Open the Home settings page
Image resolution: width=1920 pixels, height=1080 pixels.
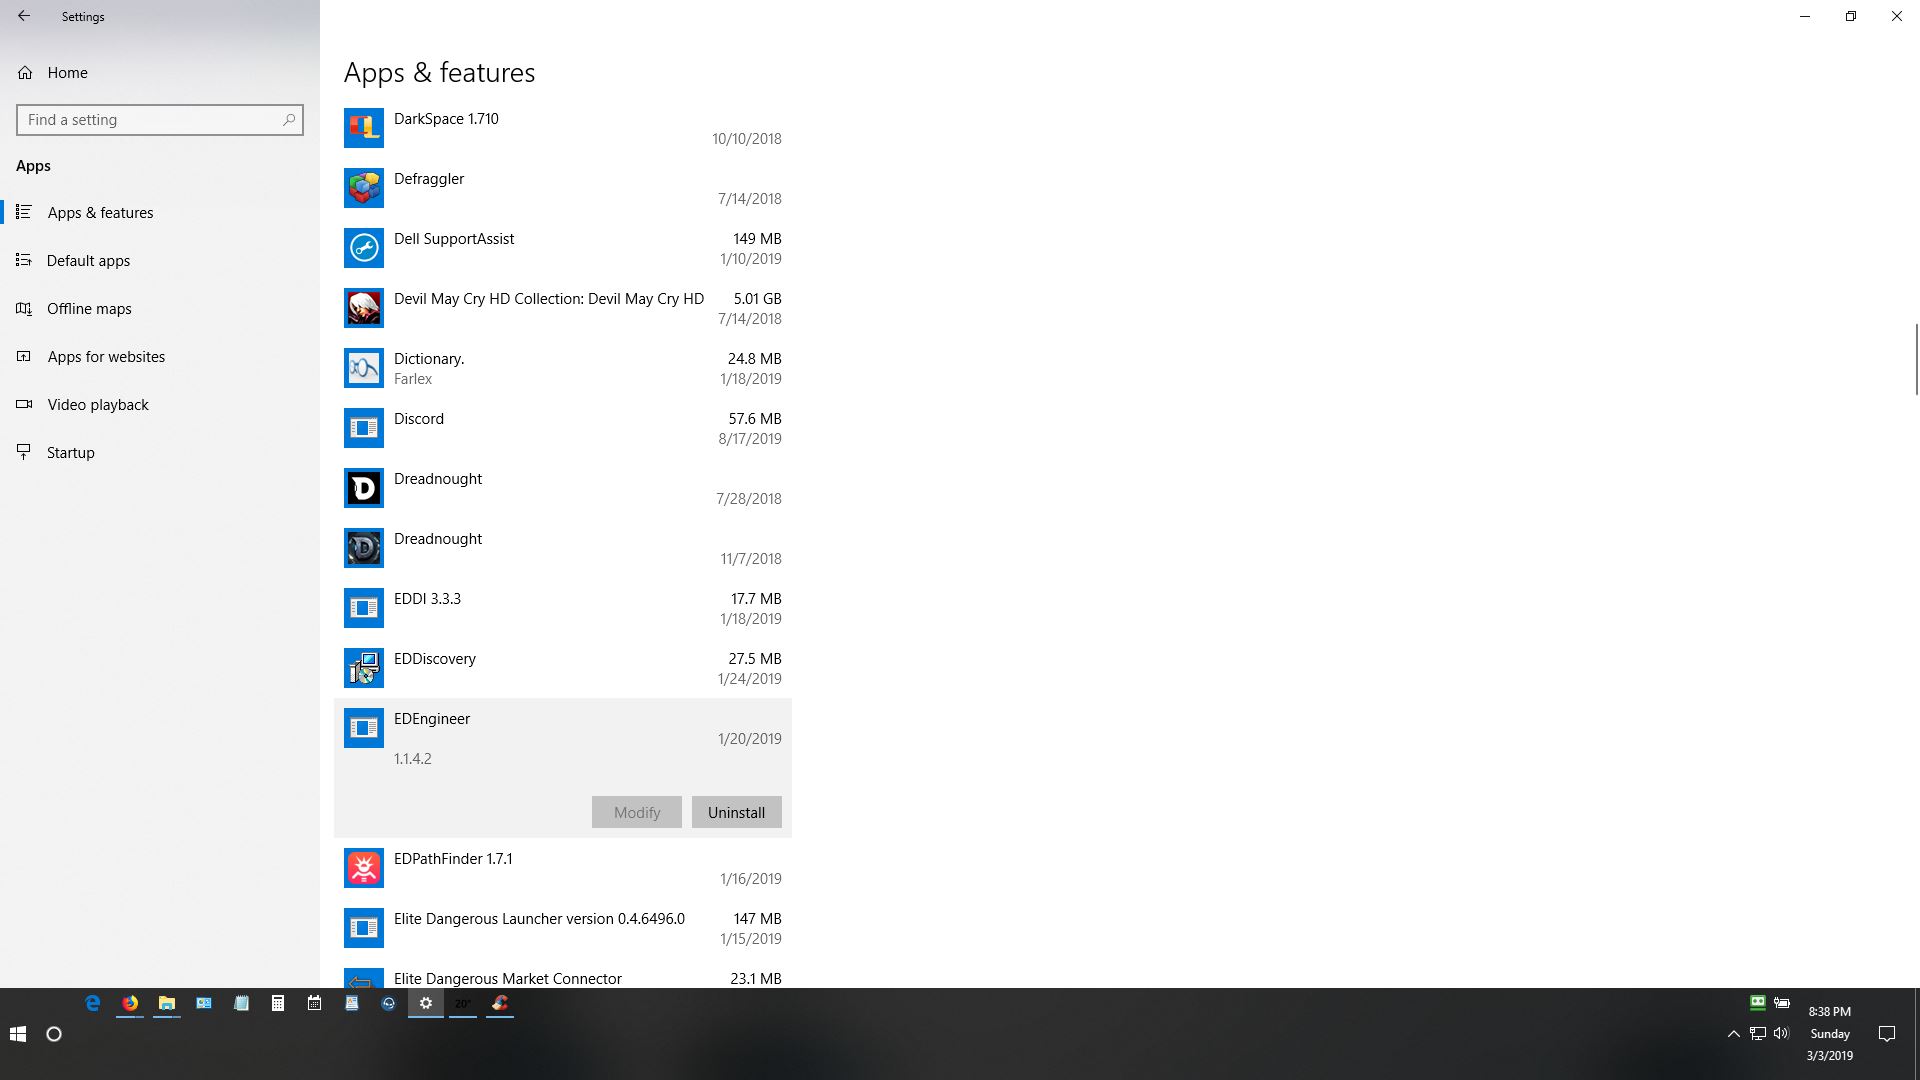(67, 73)
